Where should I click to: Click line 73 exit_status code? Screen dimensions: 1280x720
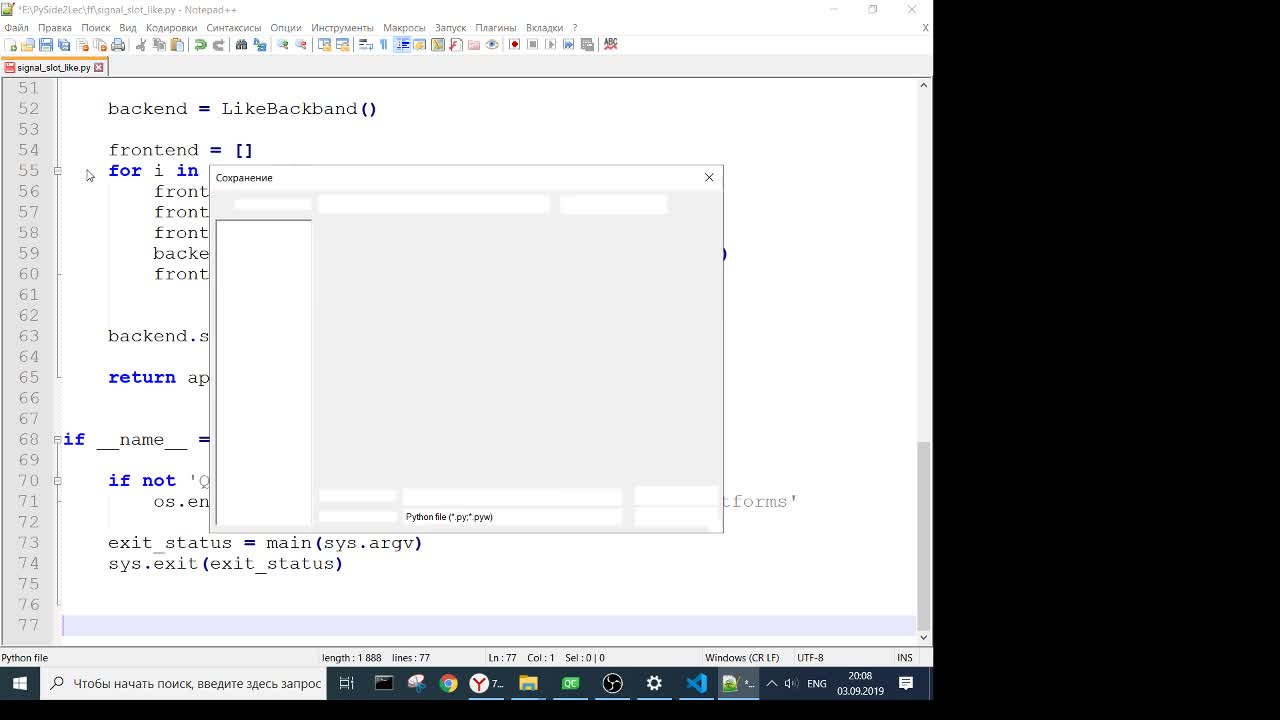click(265, 543)
